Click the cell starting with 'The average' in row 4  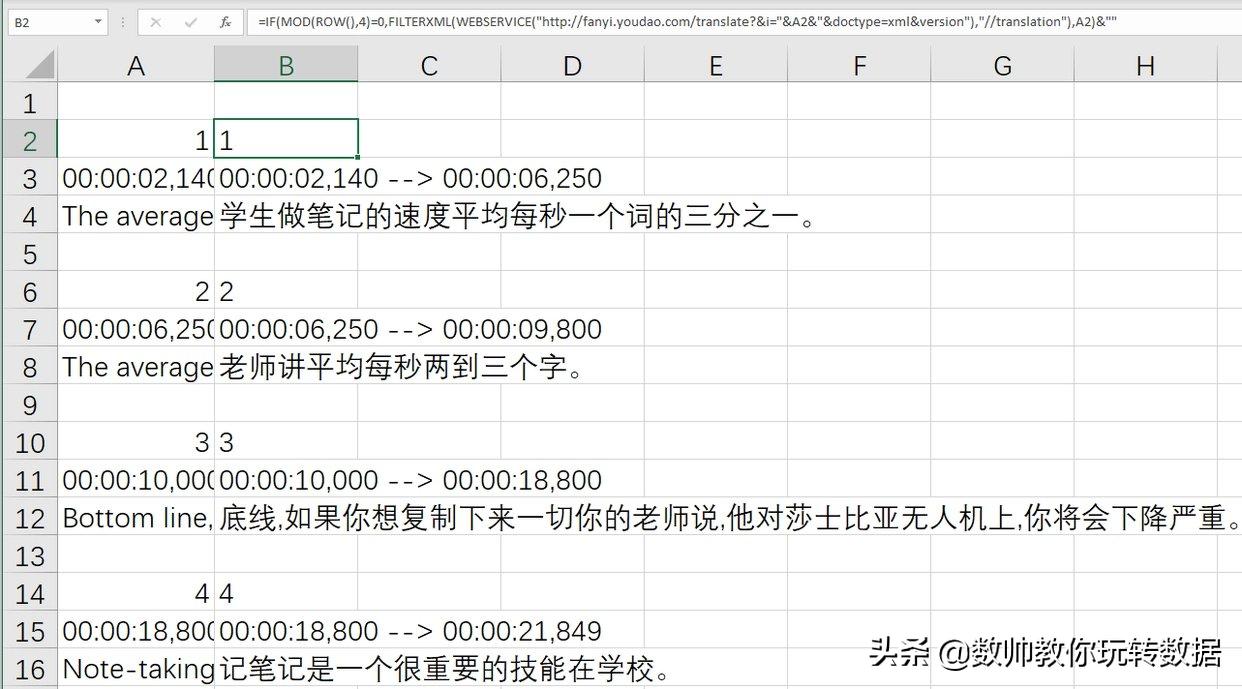tap(136, 216)
